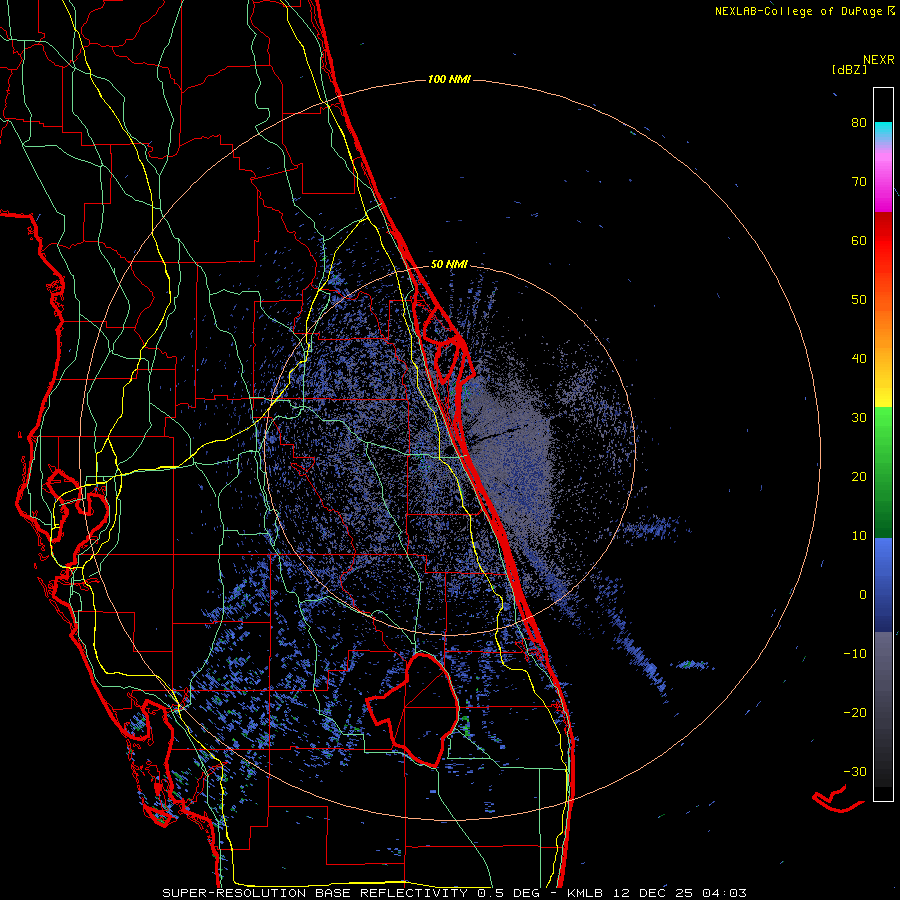Viewport: 900px width, 900px height.
Task: Click the 12 DEC 25 date text
Action: coord(653,893)
